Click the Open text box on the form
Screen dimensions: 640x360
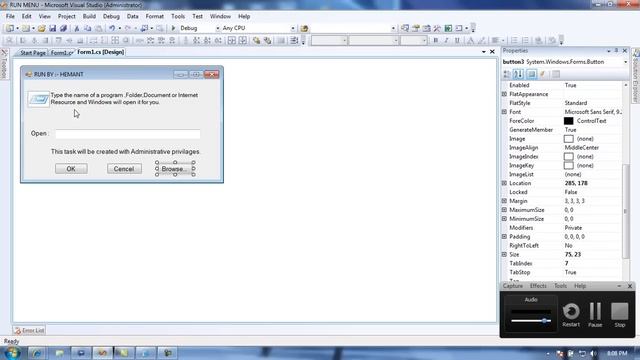pos(128,133)
